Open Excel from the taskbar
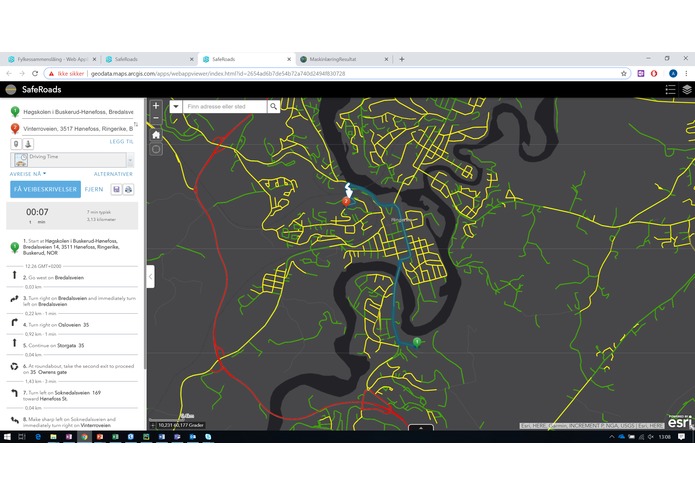The height and width of the screenshot is (494, 695). coord(115,437)
